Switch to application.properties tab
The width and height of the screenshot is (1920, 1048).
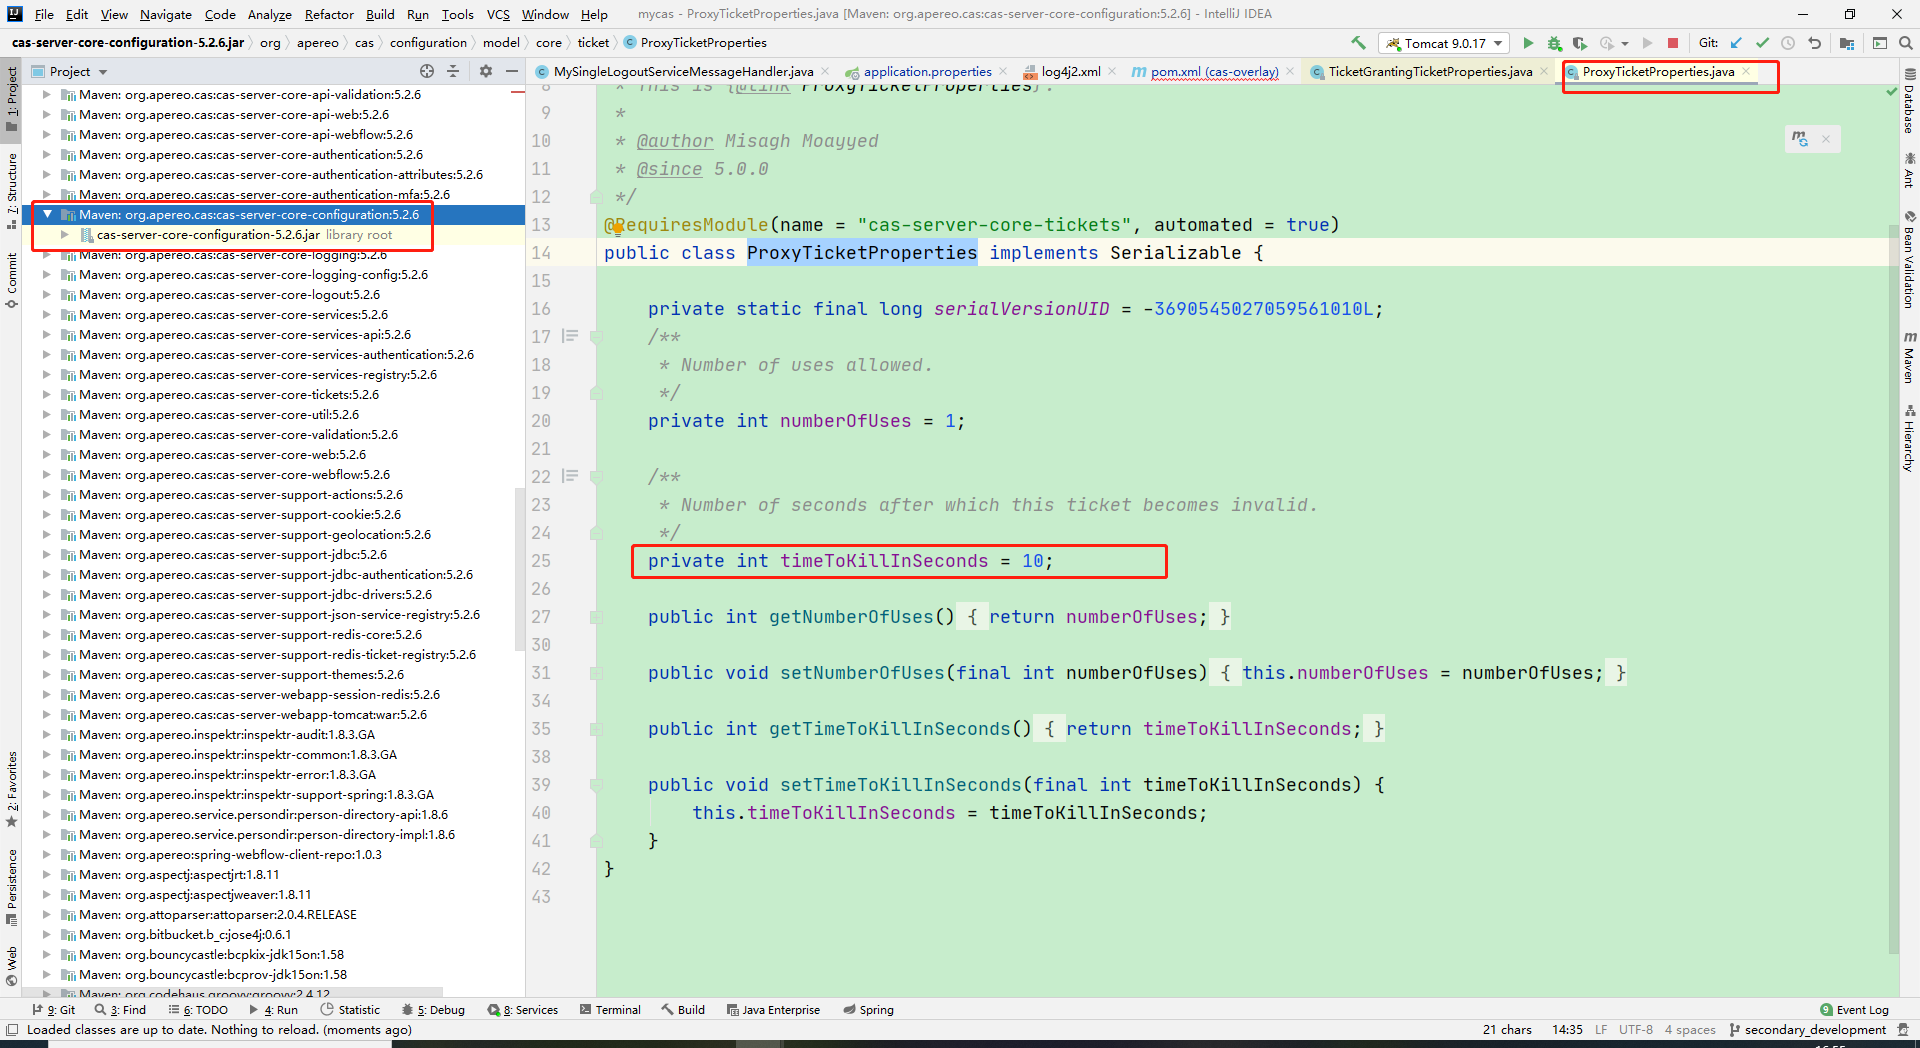(x=927, y=72)
